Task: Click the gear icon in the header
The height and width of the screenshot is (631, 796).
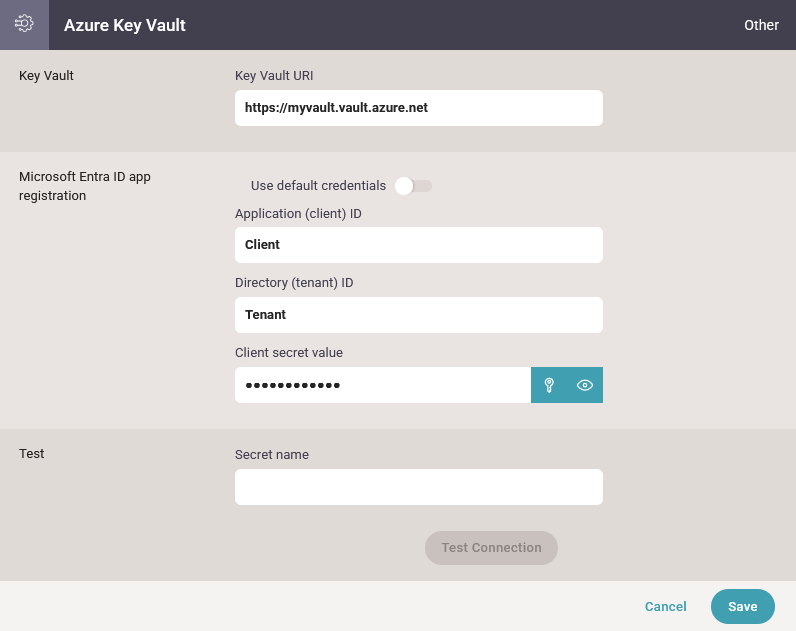Action: point(24,24)
